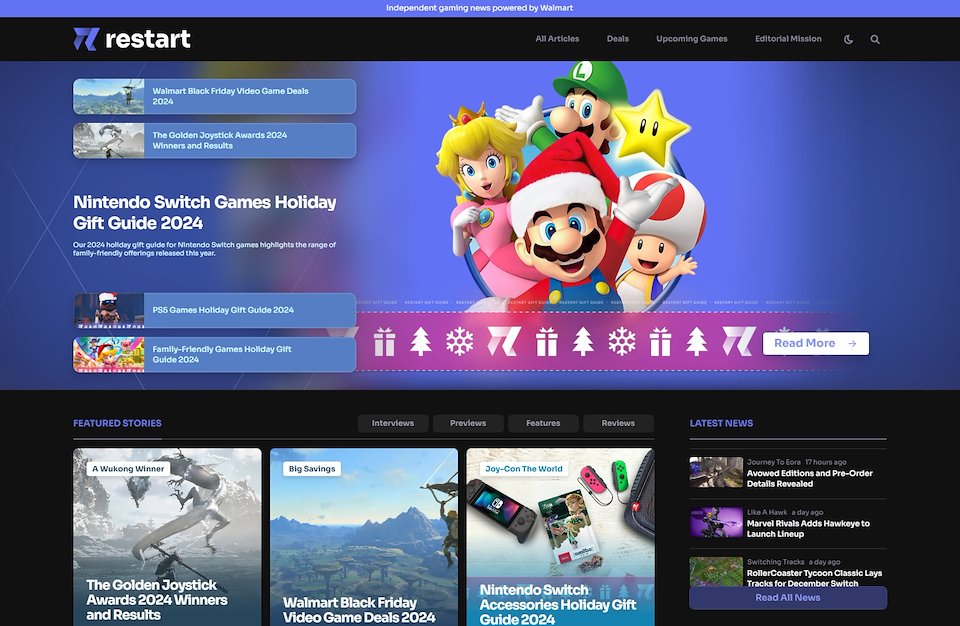Open PS5 Games Holiday Gift Guide card

(214, 310)
